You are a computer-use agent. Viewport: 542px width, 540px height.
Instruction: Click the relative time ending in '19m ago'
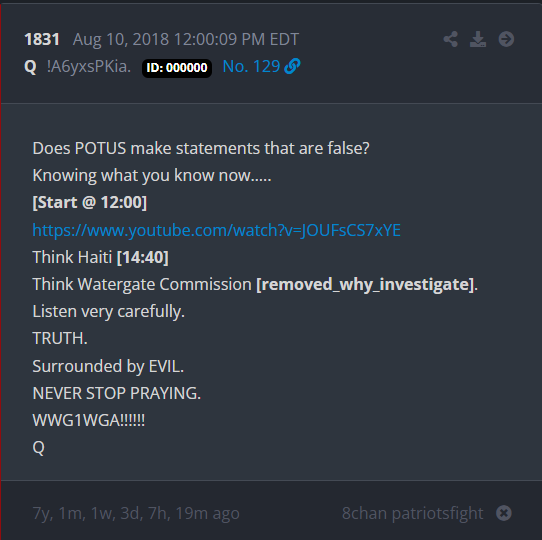pyautogui.click(x=136, y=514)
